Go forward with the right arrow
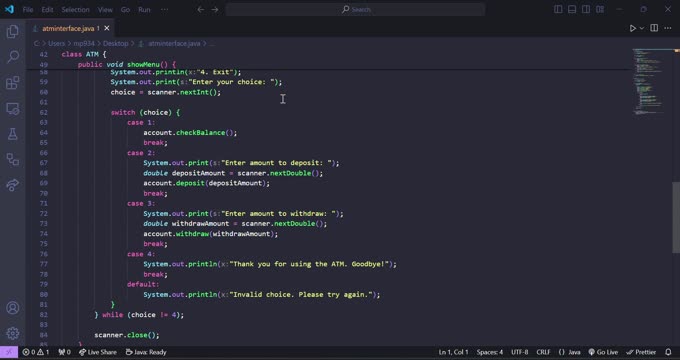The image size is (680, 360). click(215, 10)
